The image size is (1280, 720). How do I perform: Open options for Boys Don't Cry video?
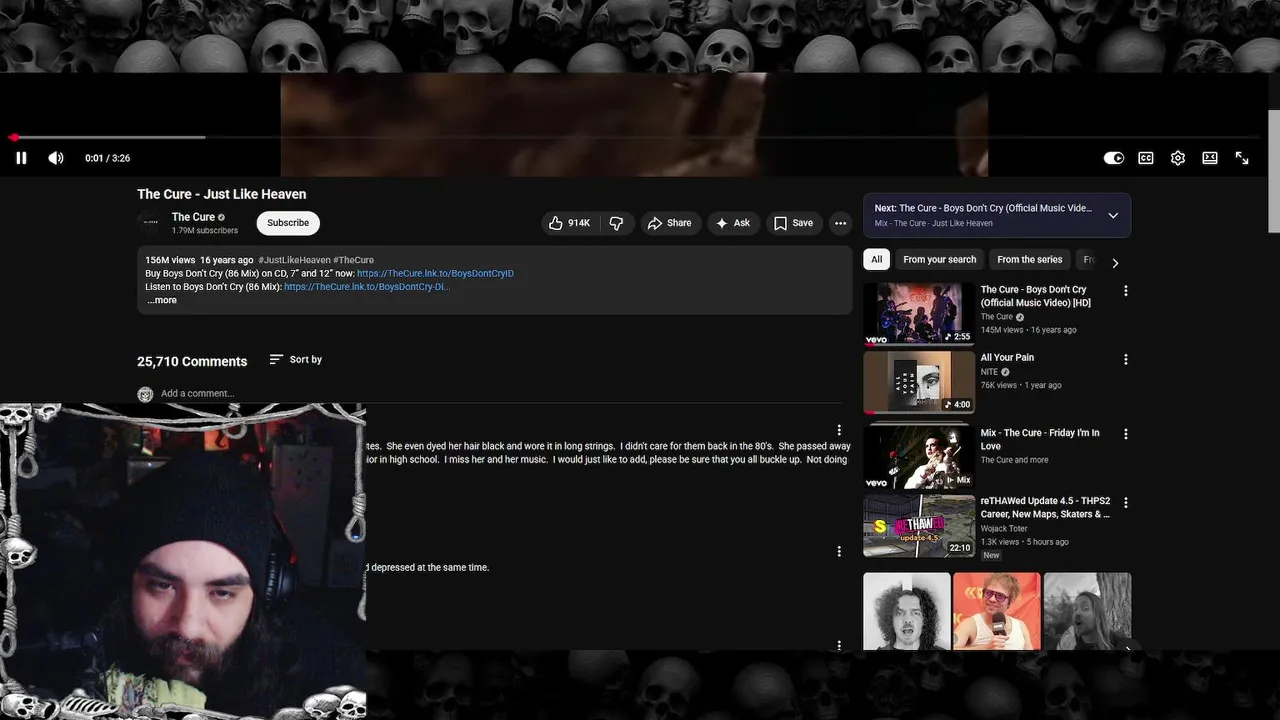[1125, 291]
